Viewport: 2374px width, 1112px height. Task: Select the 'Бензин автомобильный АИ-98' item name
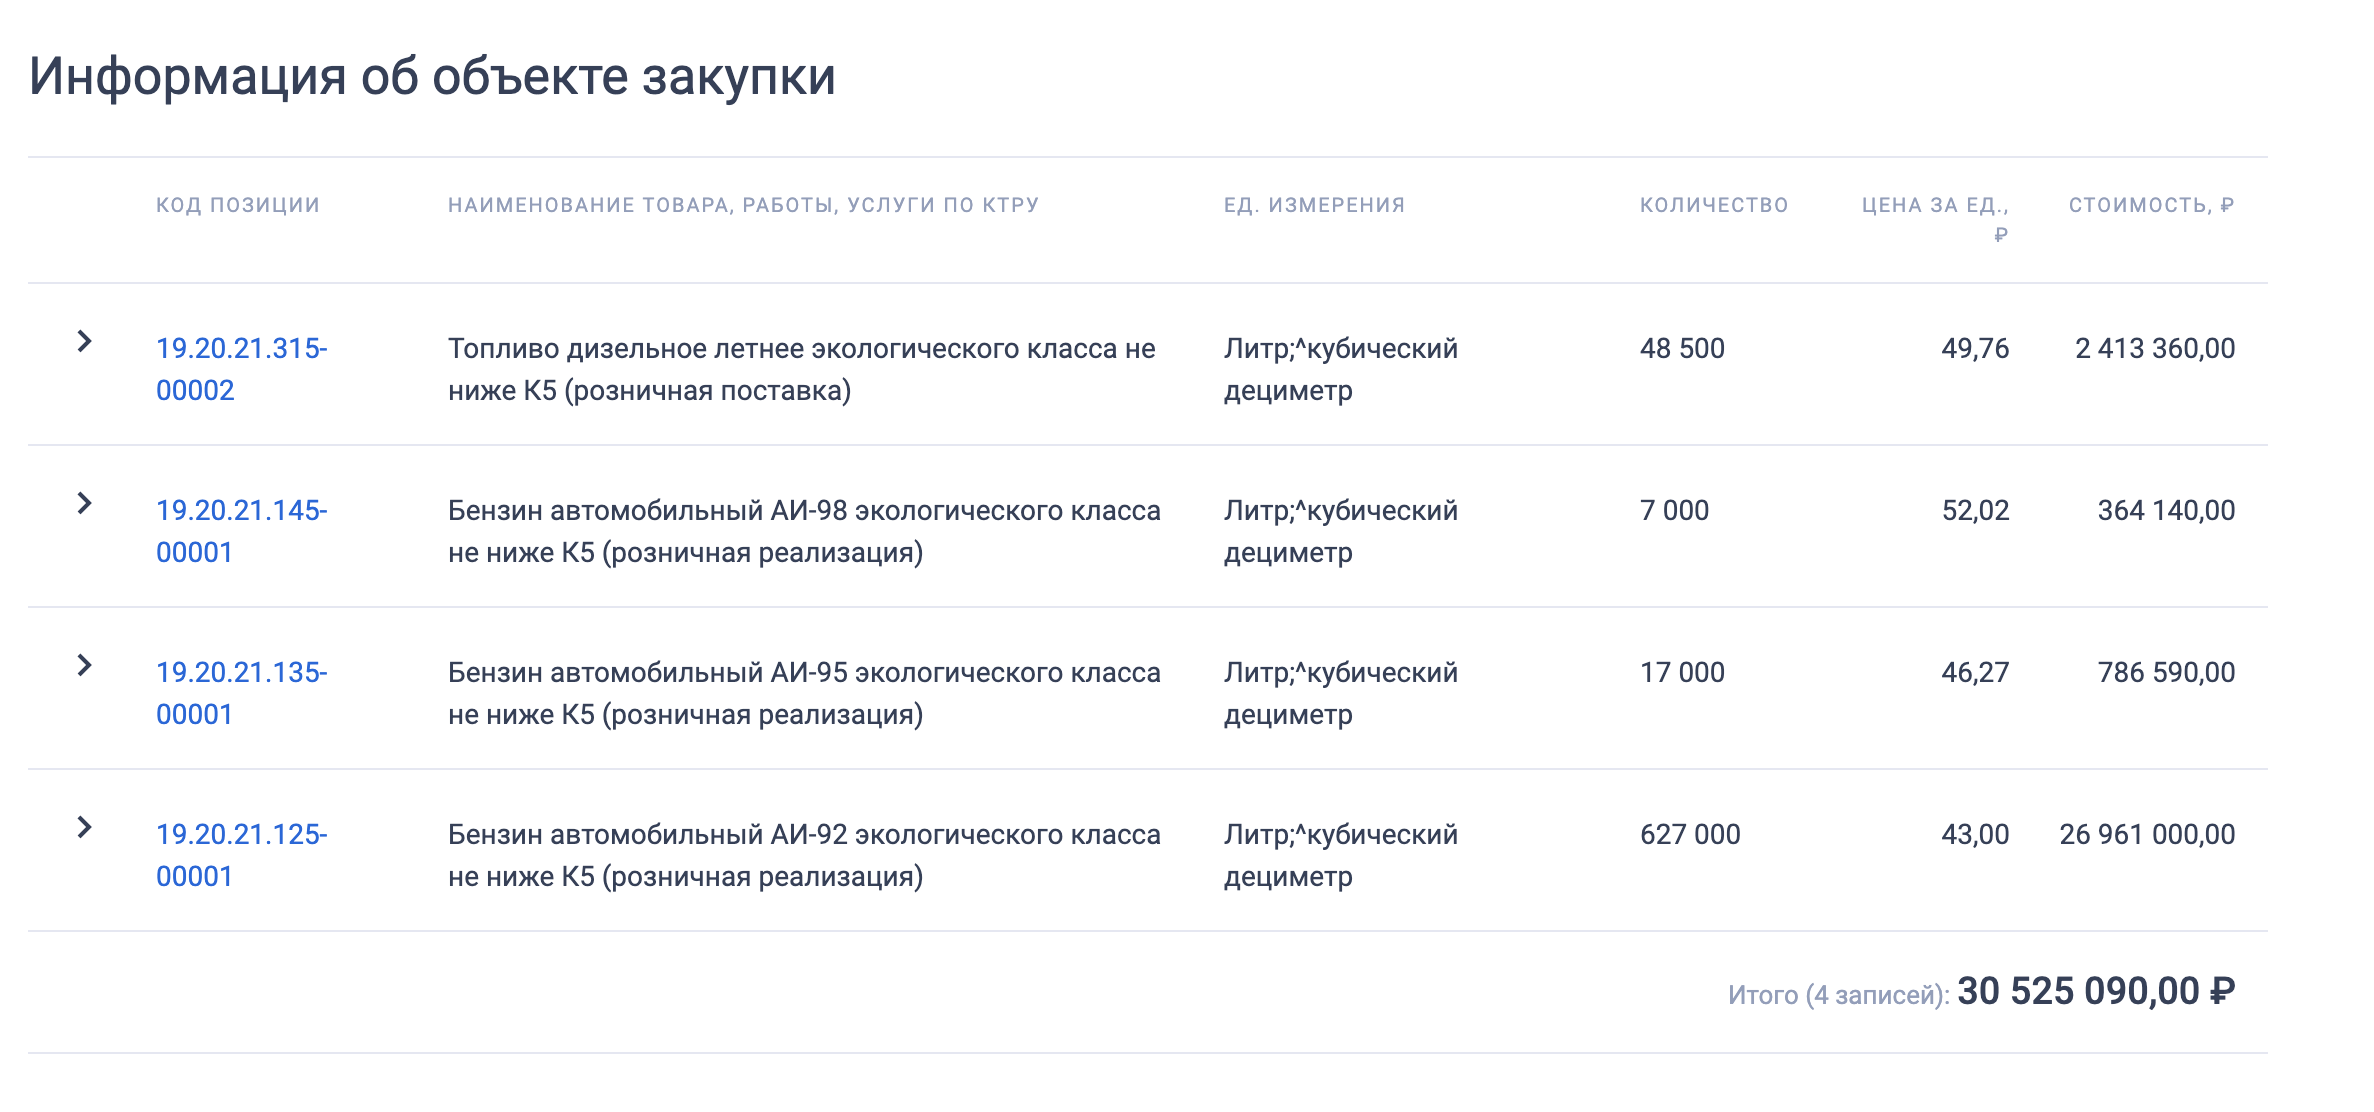pyautogui.click(x=805, y=531)
